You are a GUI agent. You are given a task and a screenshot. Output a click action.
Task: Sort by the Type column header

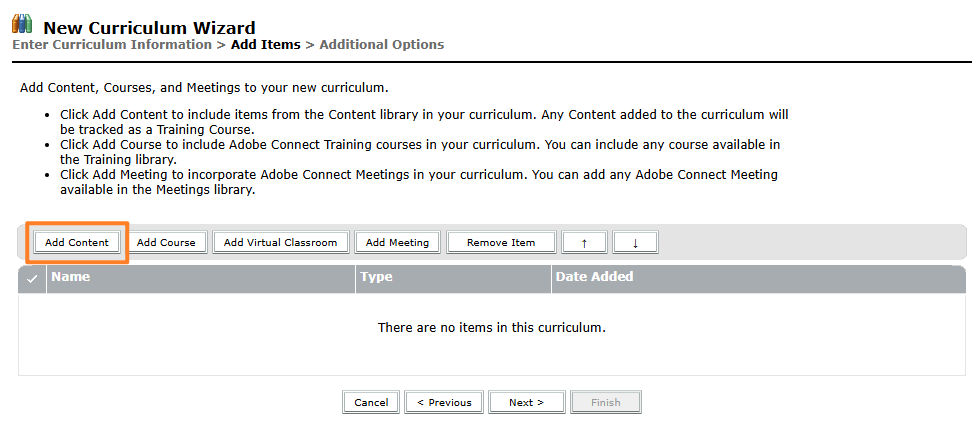376,277
